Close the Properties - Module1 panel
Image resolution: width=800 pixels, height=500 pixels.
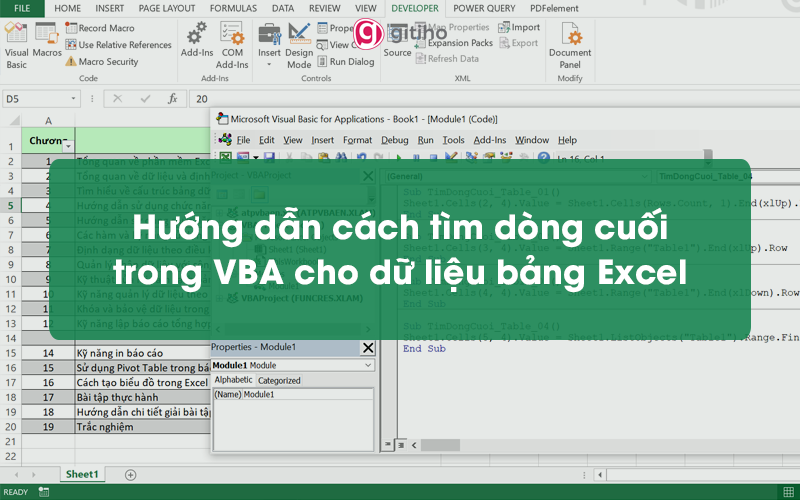(x=368, y=348)
